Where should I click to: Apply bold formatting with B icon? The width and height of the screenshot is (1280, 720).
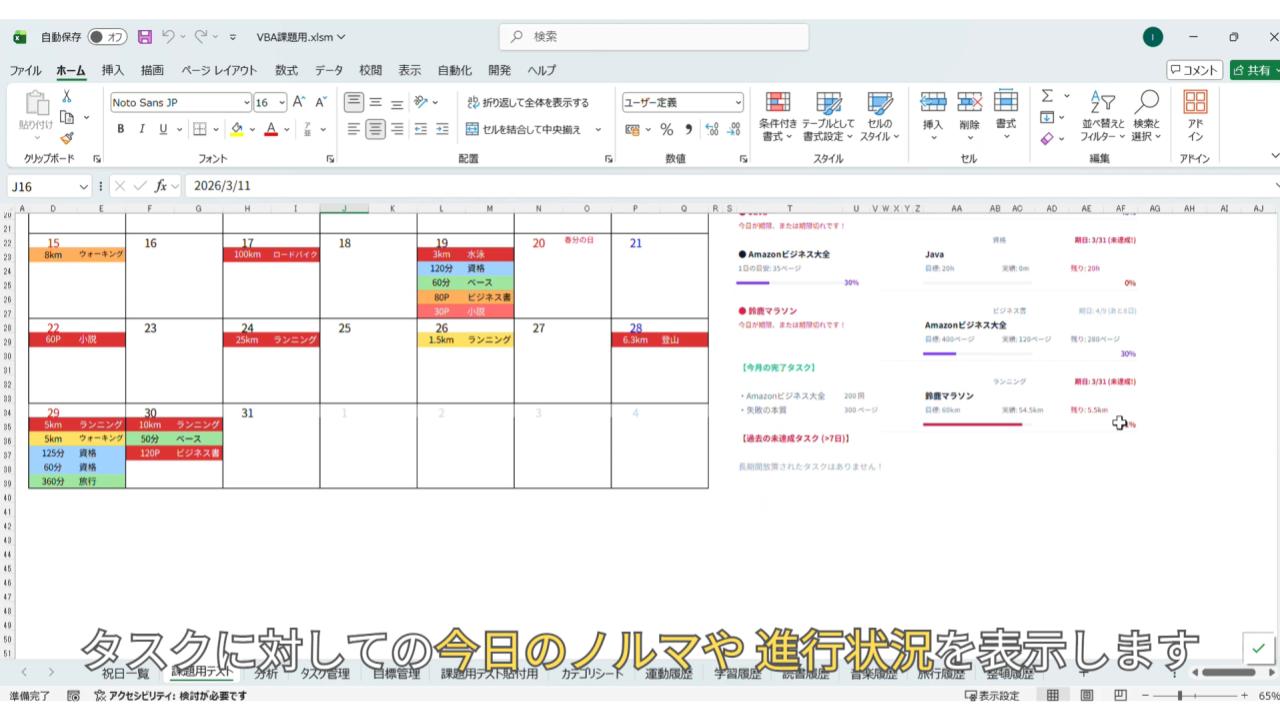[121, 129]
